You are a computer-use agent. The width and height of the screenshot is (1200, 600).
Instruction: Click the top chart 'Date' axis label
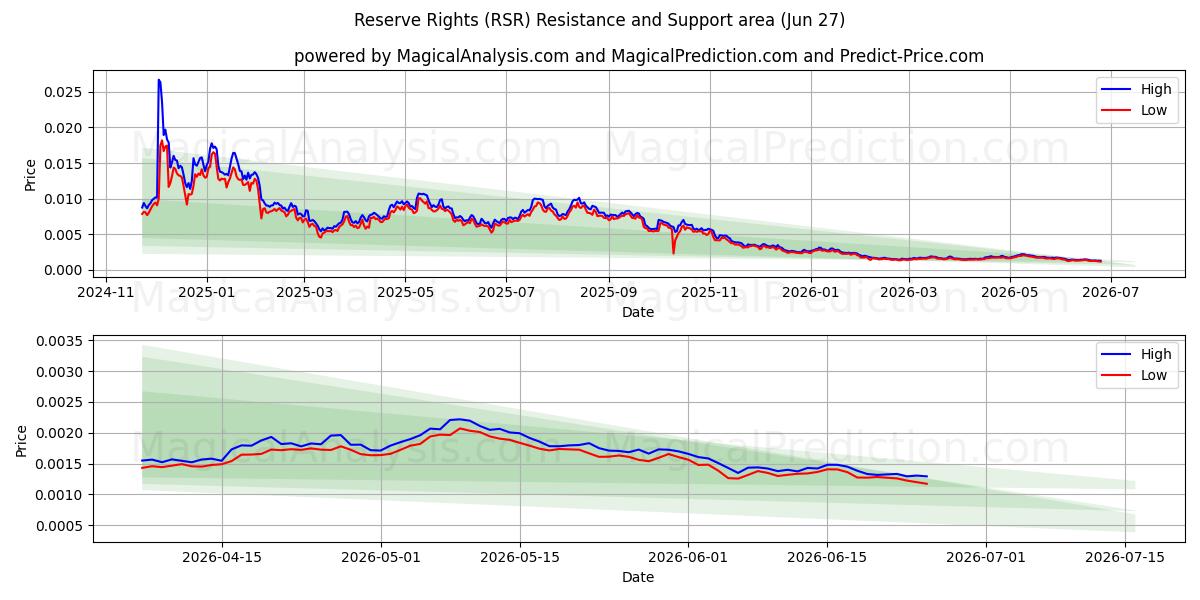638,312
